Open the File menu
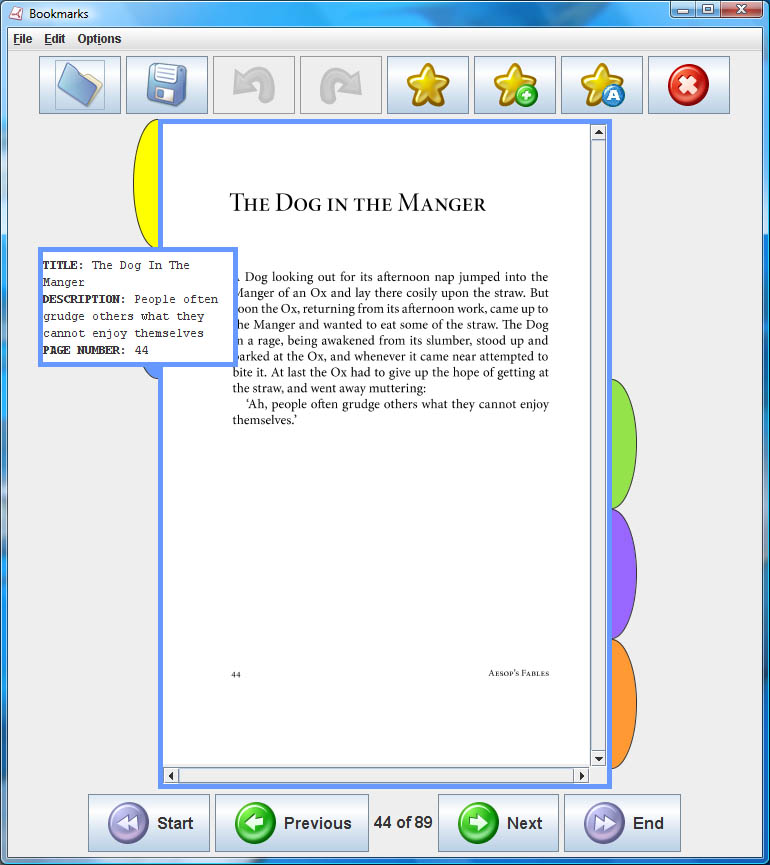770x865 pixels. pyautogui.click(x=22, y=39)
